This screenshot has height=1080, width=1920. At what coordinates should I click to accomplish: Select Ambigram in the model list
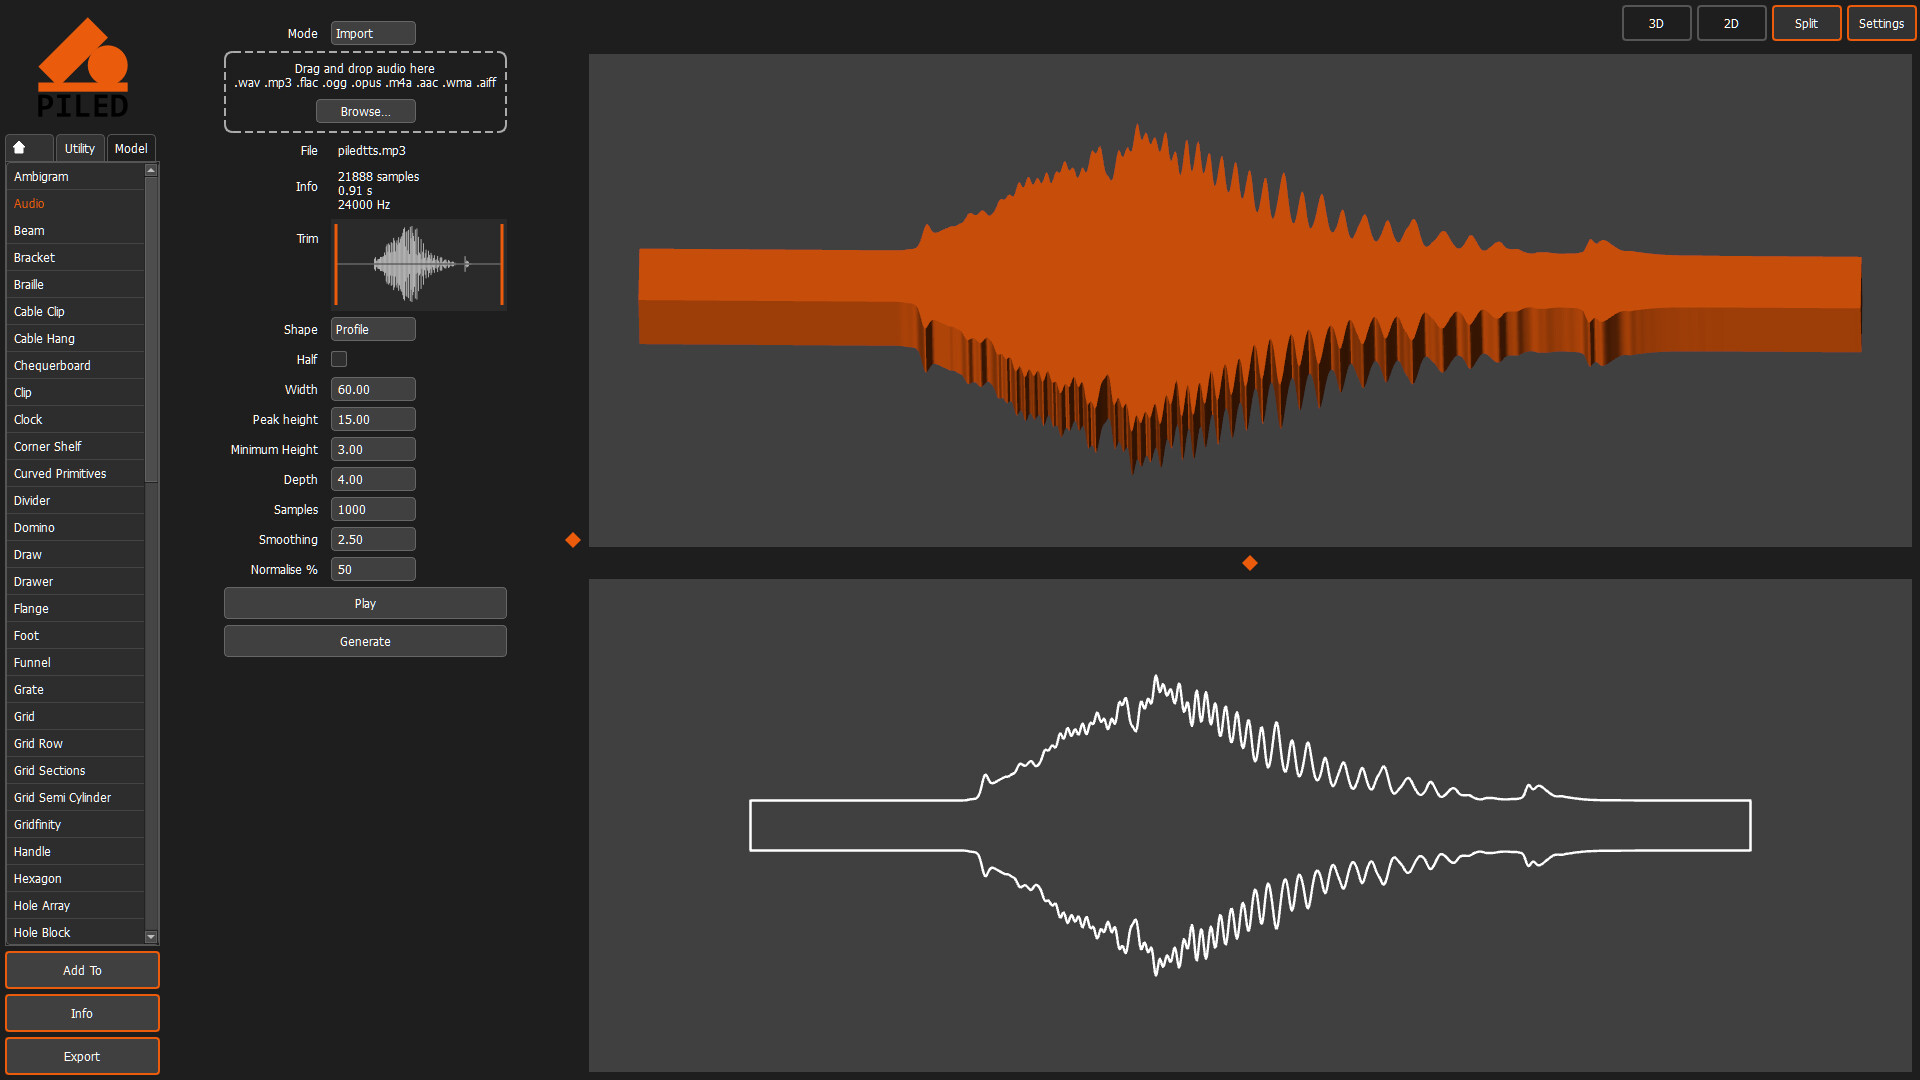coord(75,177)
